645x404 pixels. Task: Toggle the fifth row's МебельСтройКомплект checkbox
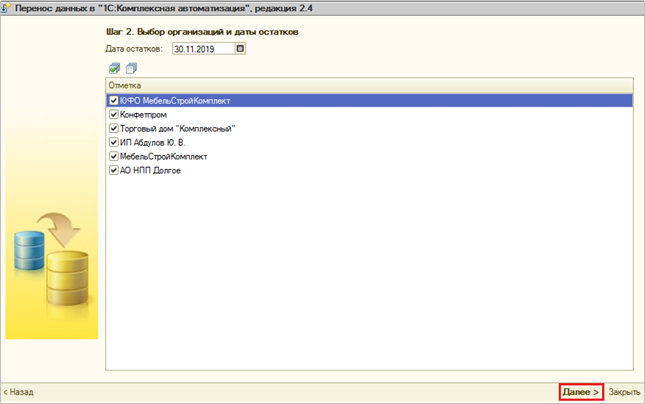113,157
